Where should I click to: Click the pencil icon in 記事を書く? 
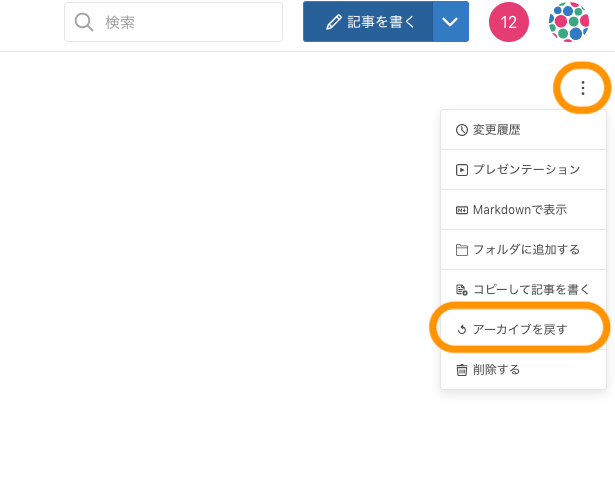[333, 22]
